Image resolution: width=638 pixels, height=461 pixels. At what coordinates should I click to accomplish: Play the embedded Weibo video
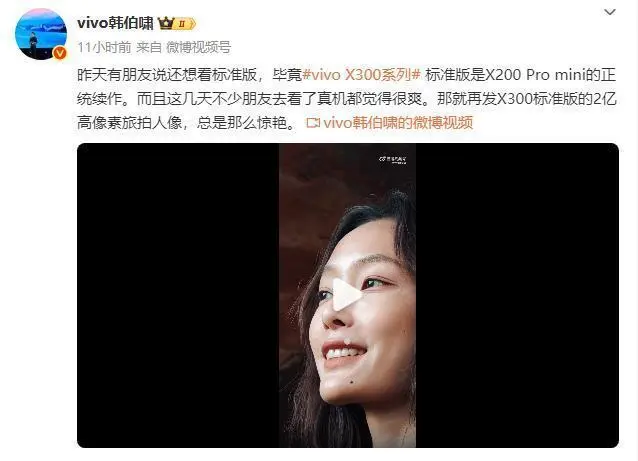click(x=346, y=295)
